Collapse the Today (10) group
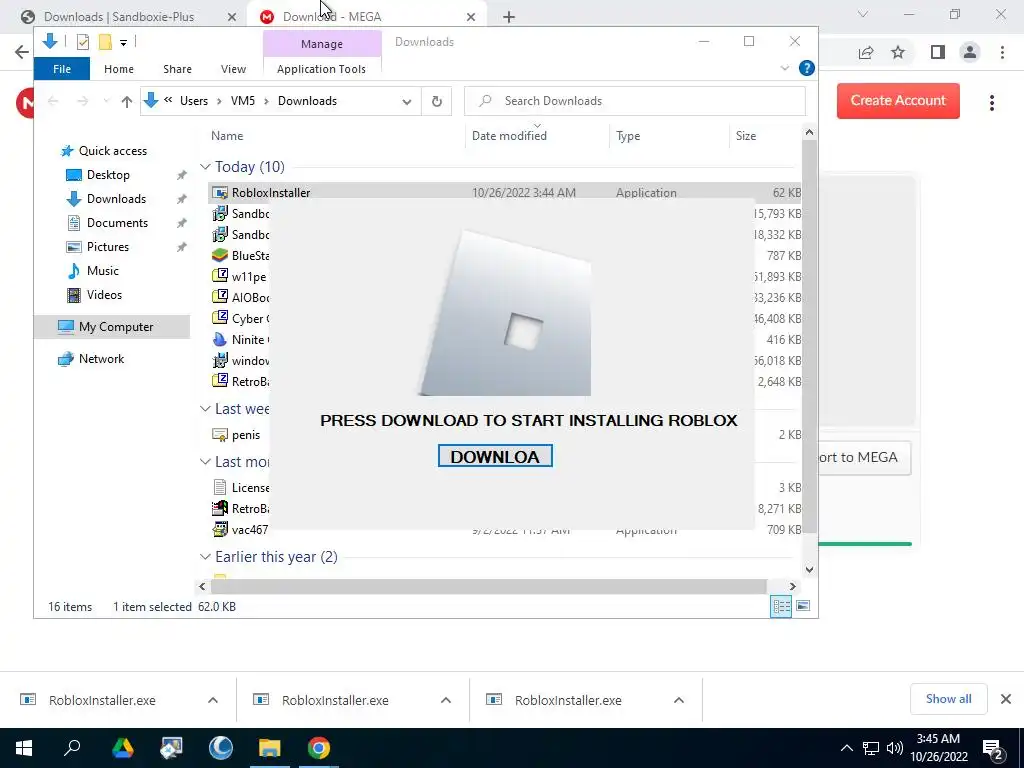The image size is (1024, 768). [205, 167]
